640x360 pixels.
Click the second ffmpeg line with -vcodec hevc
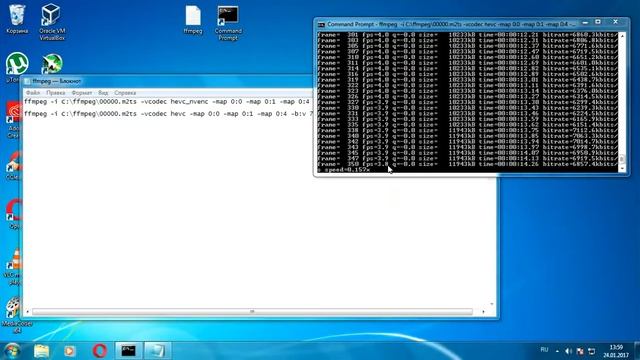click(169, 113)
